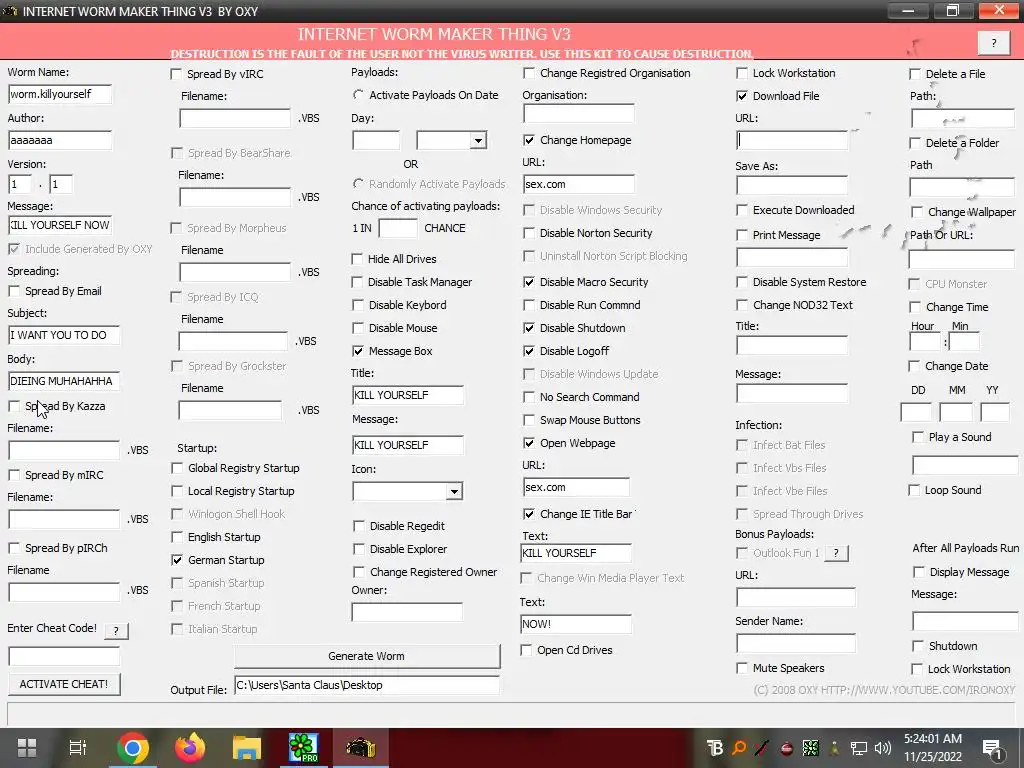Toggle the Open Cd Drives checkbox
Viewport: 1024px width, 768px height.
[526, 650]
